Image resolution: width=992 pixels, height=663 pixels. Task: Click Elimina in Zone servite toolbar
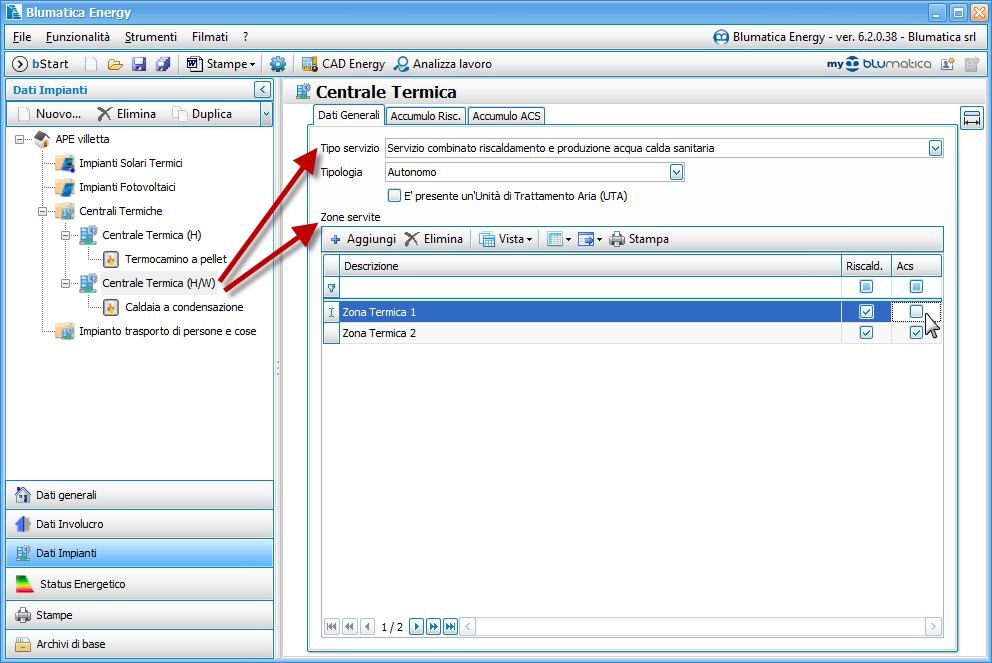(434, 239)
